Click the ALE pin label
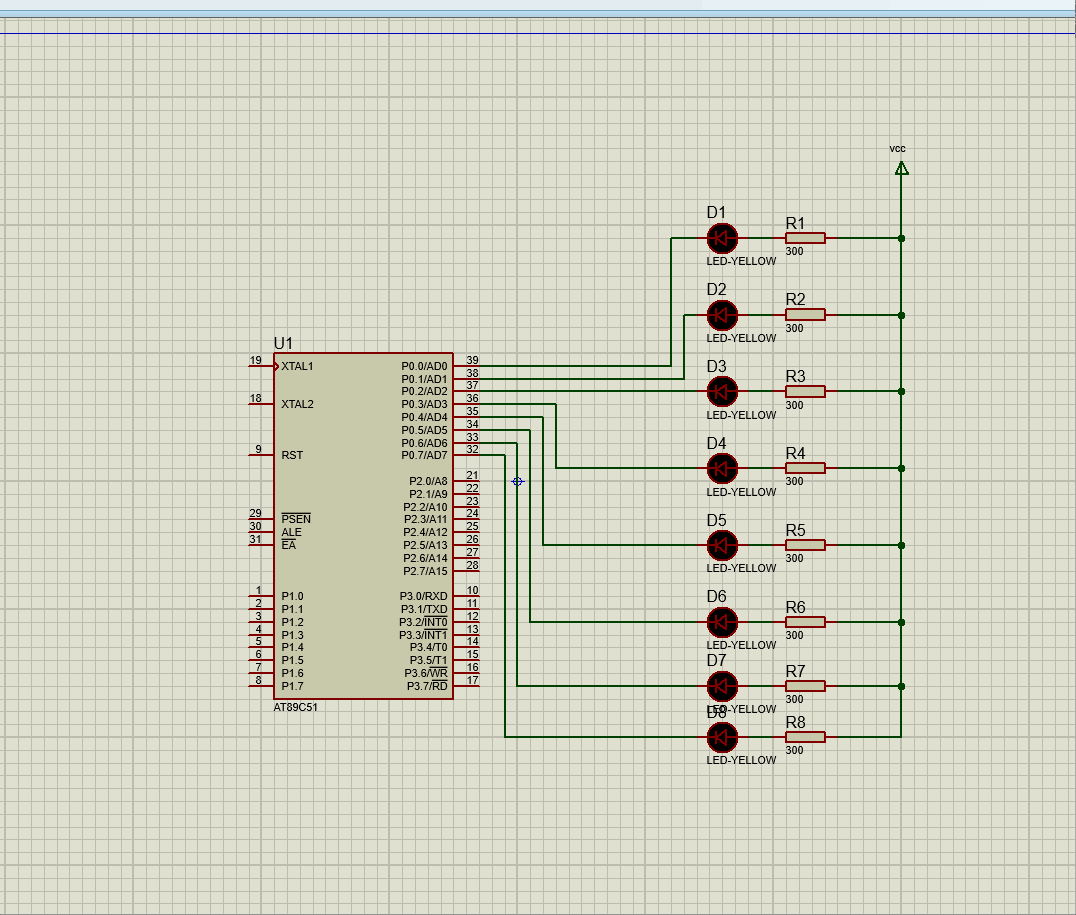 tap(292, 533)
